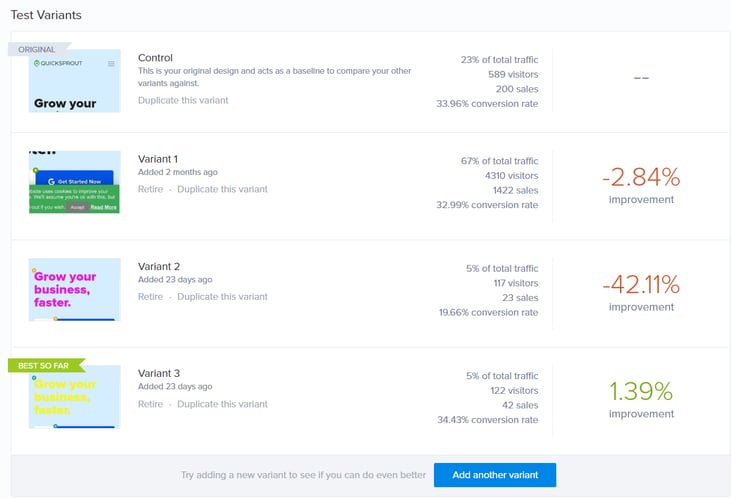The width and height of the screenshot is (731, 499).
Task: Click the -42.11% improvement figure
Action: (x=640, y=285)
